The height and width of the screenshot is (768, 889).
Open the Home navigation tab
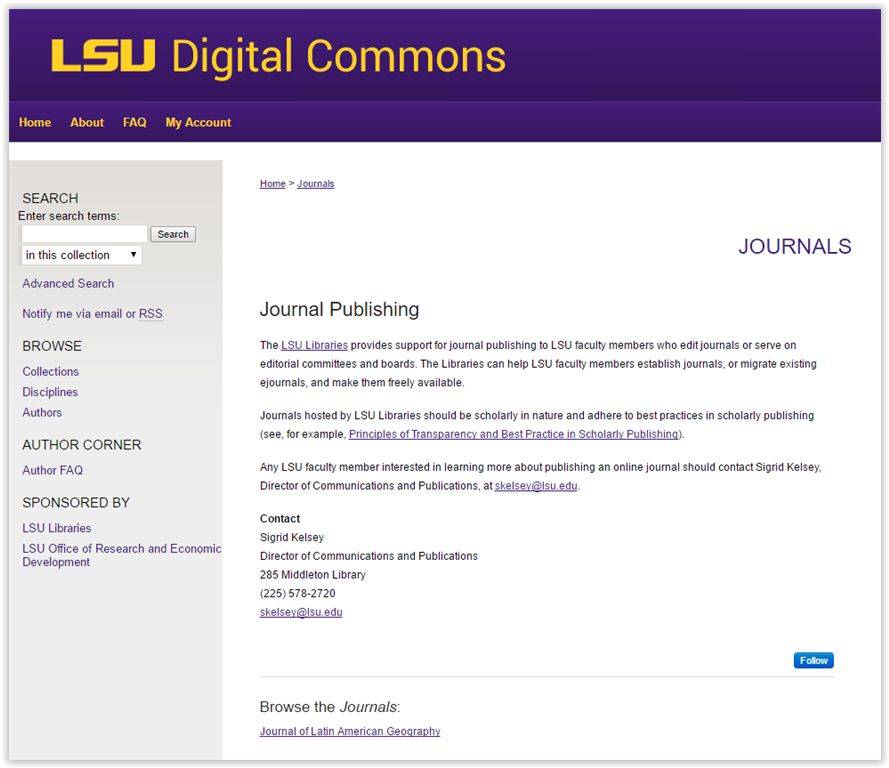pyautogui.click(x=35, y=122)
